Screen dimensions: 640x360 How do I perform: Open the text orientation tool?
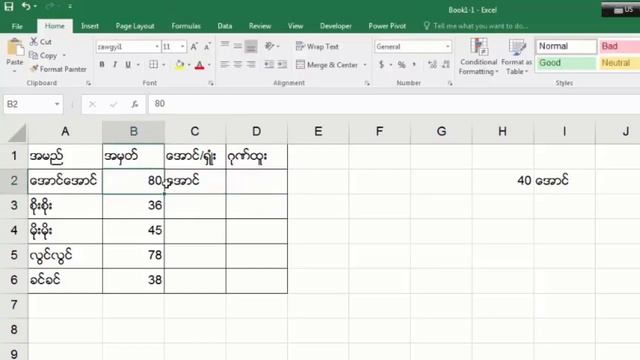pos(269,46)
